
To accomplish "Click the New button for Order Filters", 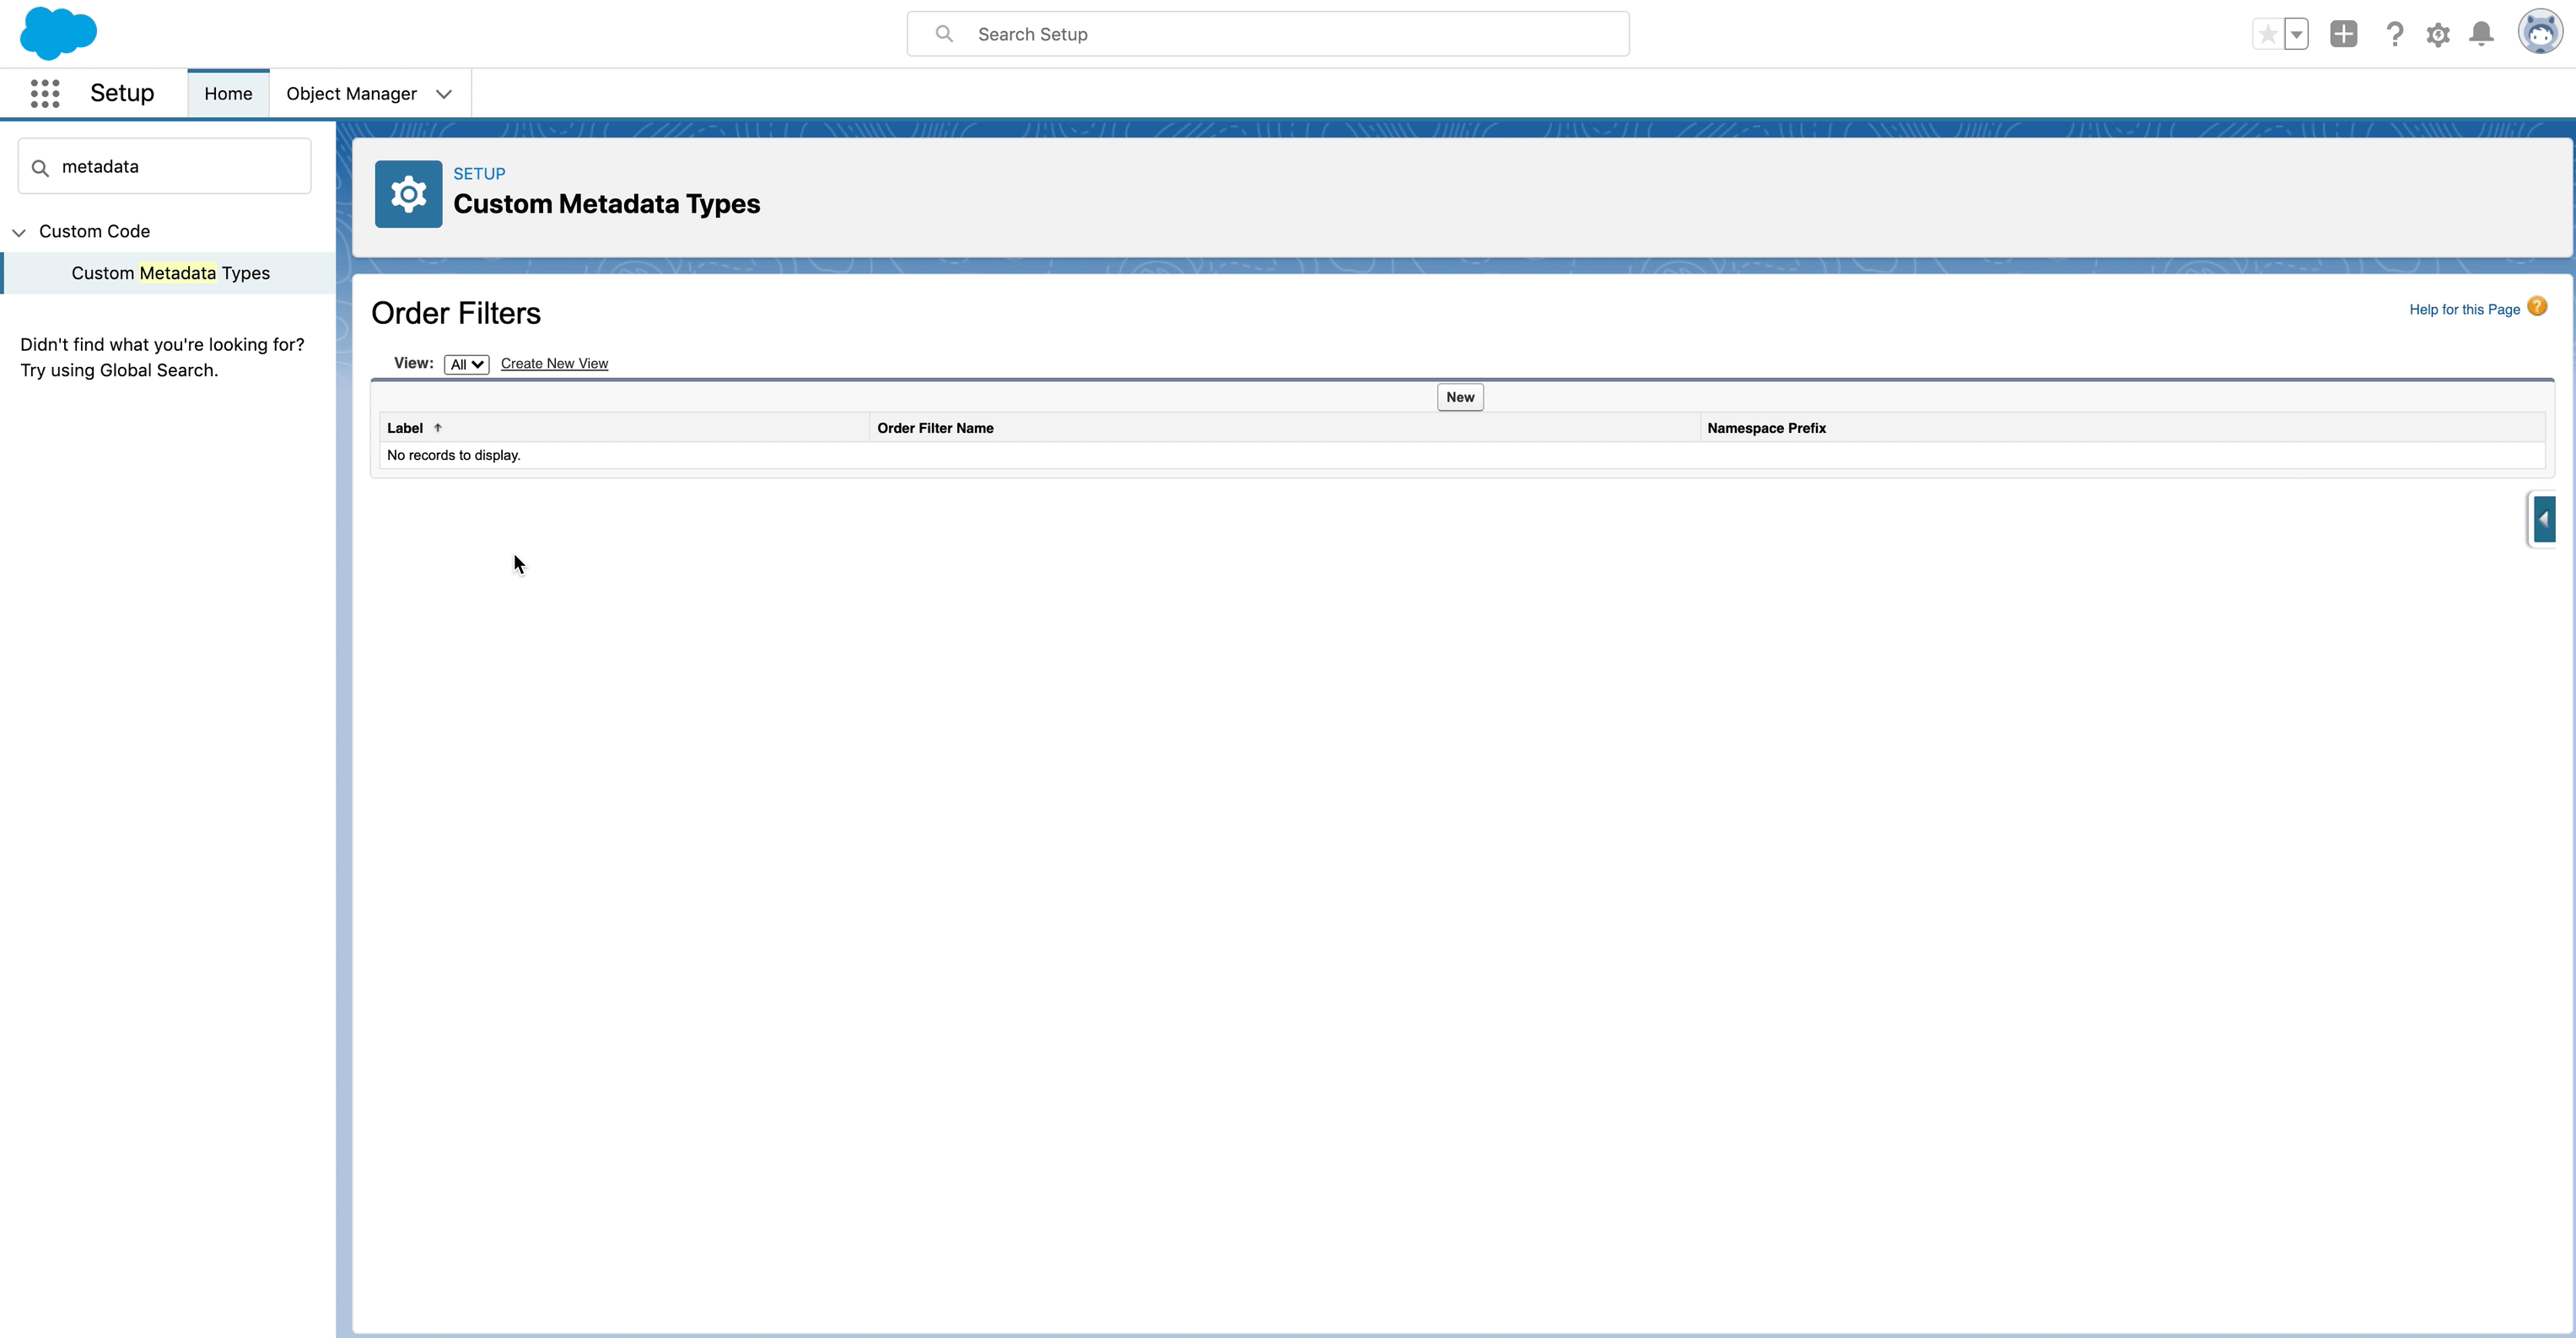I will point(1459,397).
